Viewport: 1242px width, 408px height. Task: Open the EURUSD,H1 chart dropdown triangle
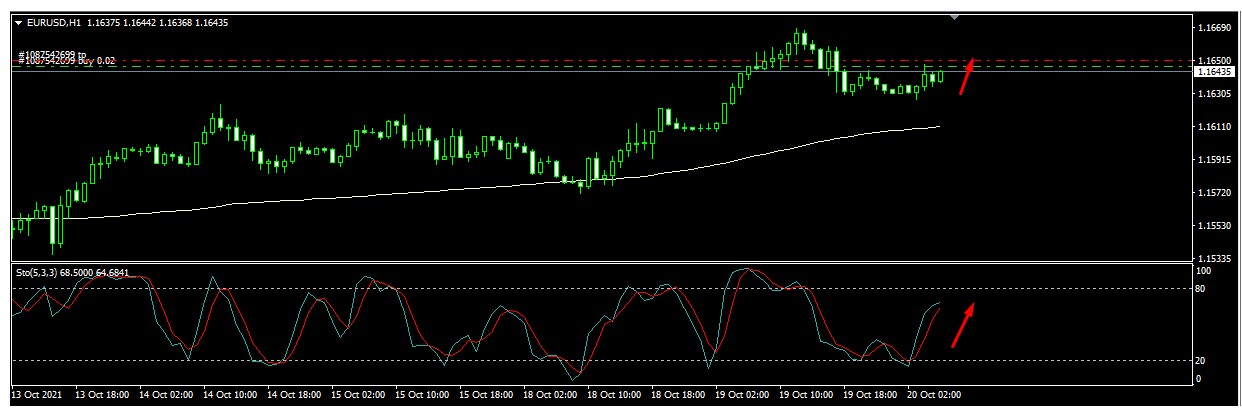(x=18, y=22)
